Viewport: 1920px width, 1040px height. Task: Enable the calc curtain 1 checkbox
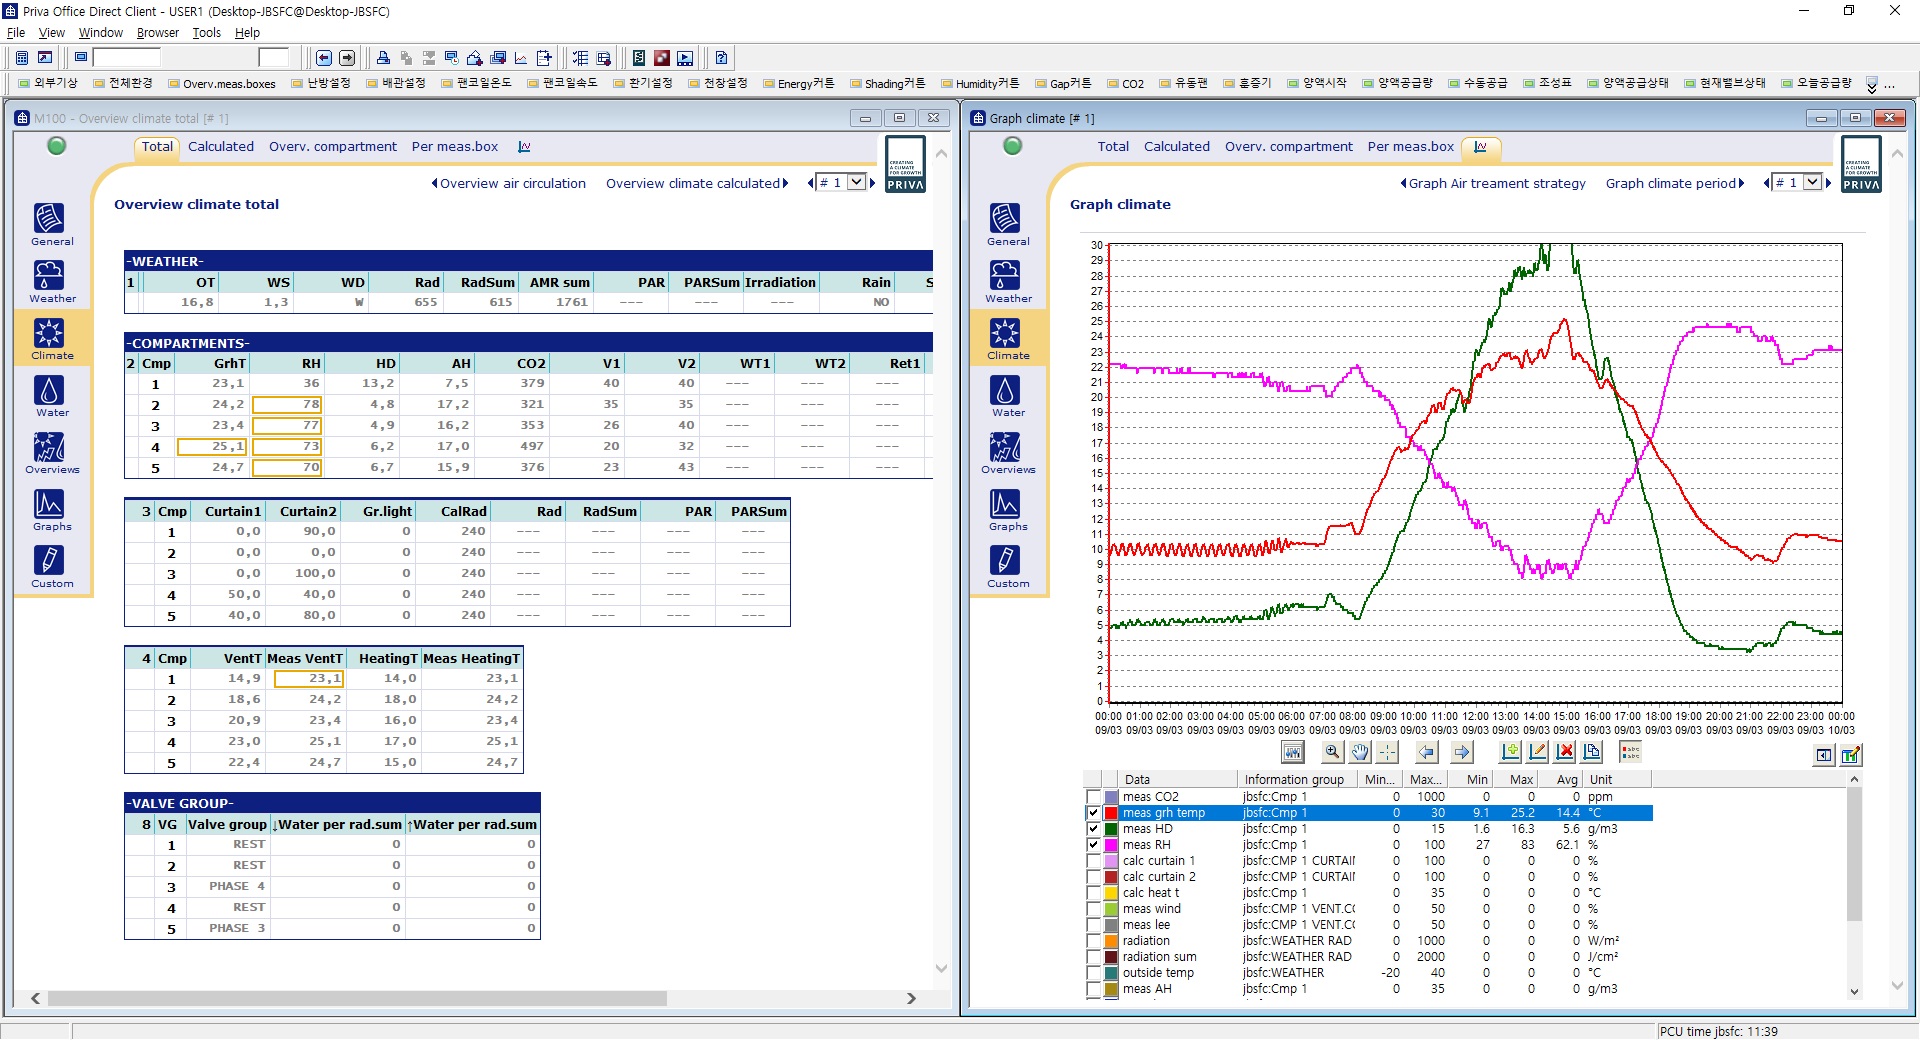[x=1093, y=861]
